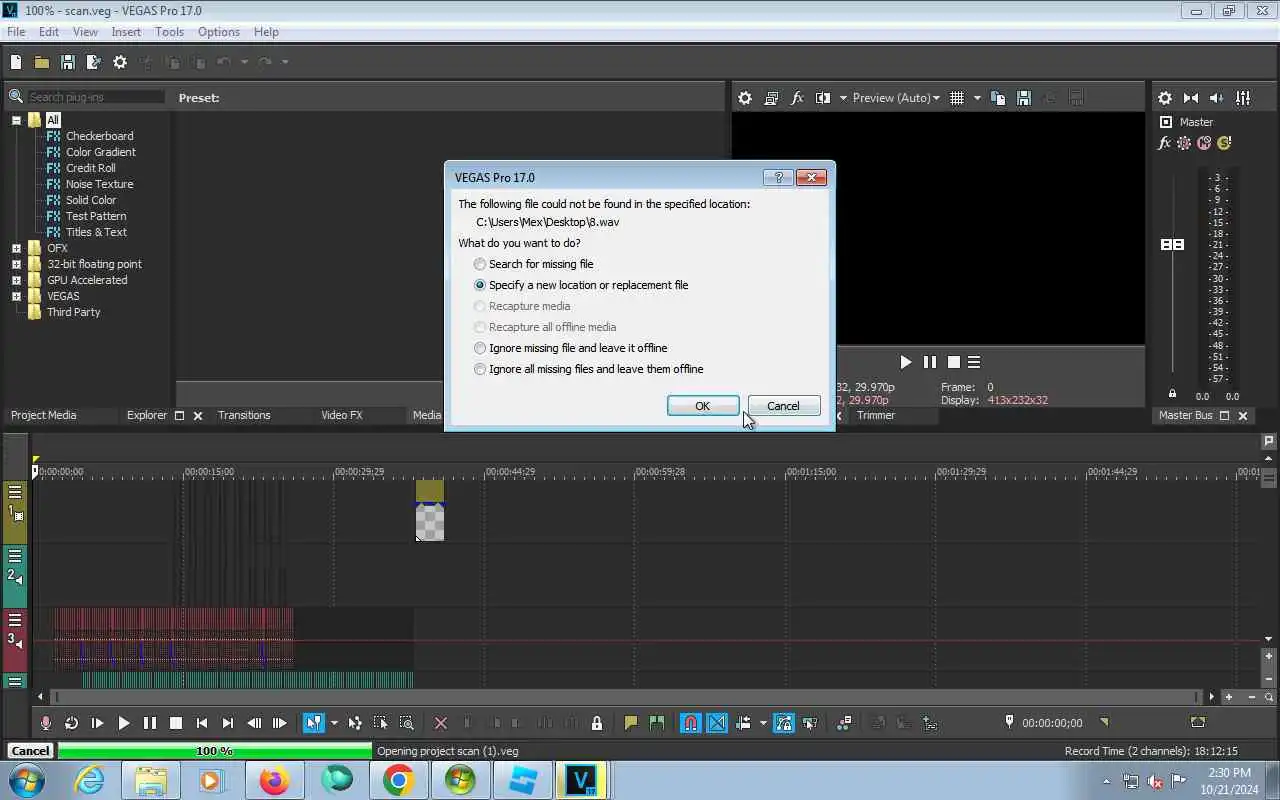Save project using toolbar disk icon
The width and height of the screenshot is (1280, 800).
68,62
